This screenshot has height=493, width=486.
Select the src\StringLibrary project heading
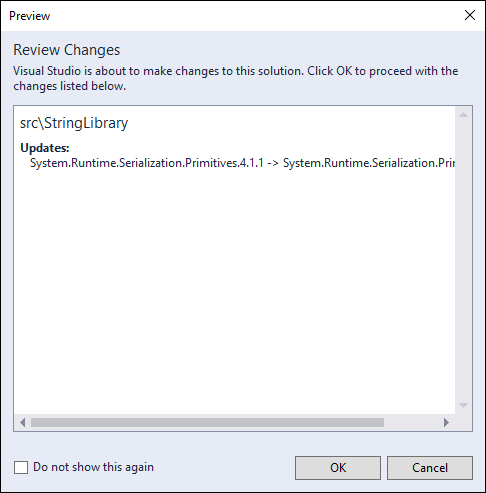pyautogui.click(x=74, y=123)
